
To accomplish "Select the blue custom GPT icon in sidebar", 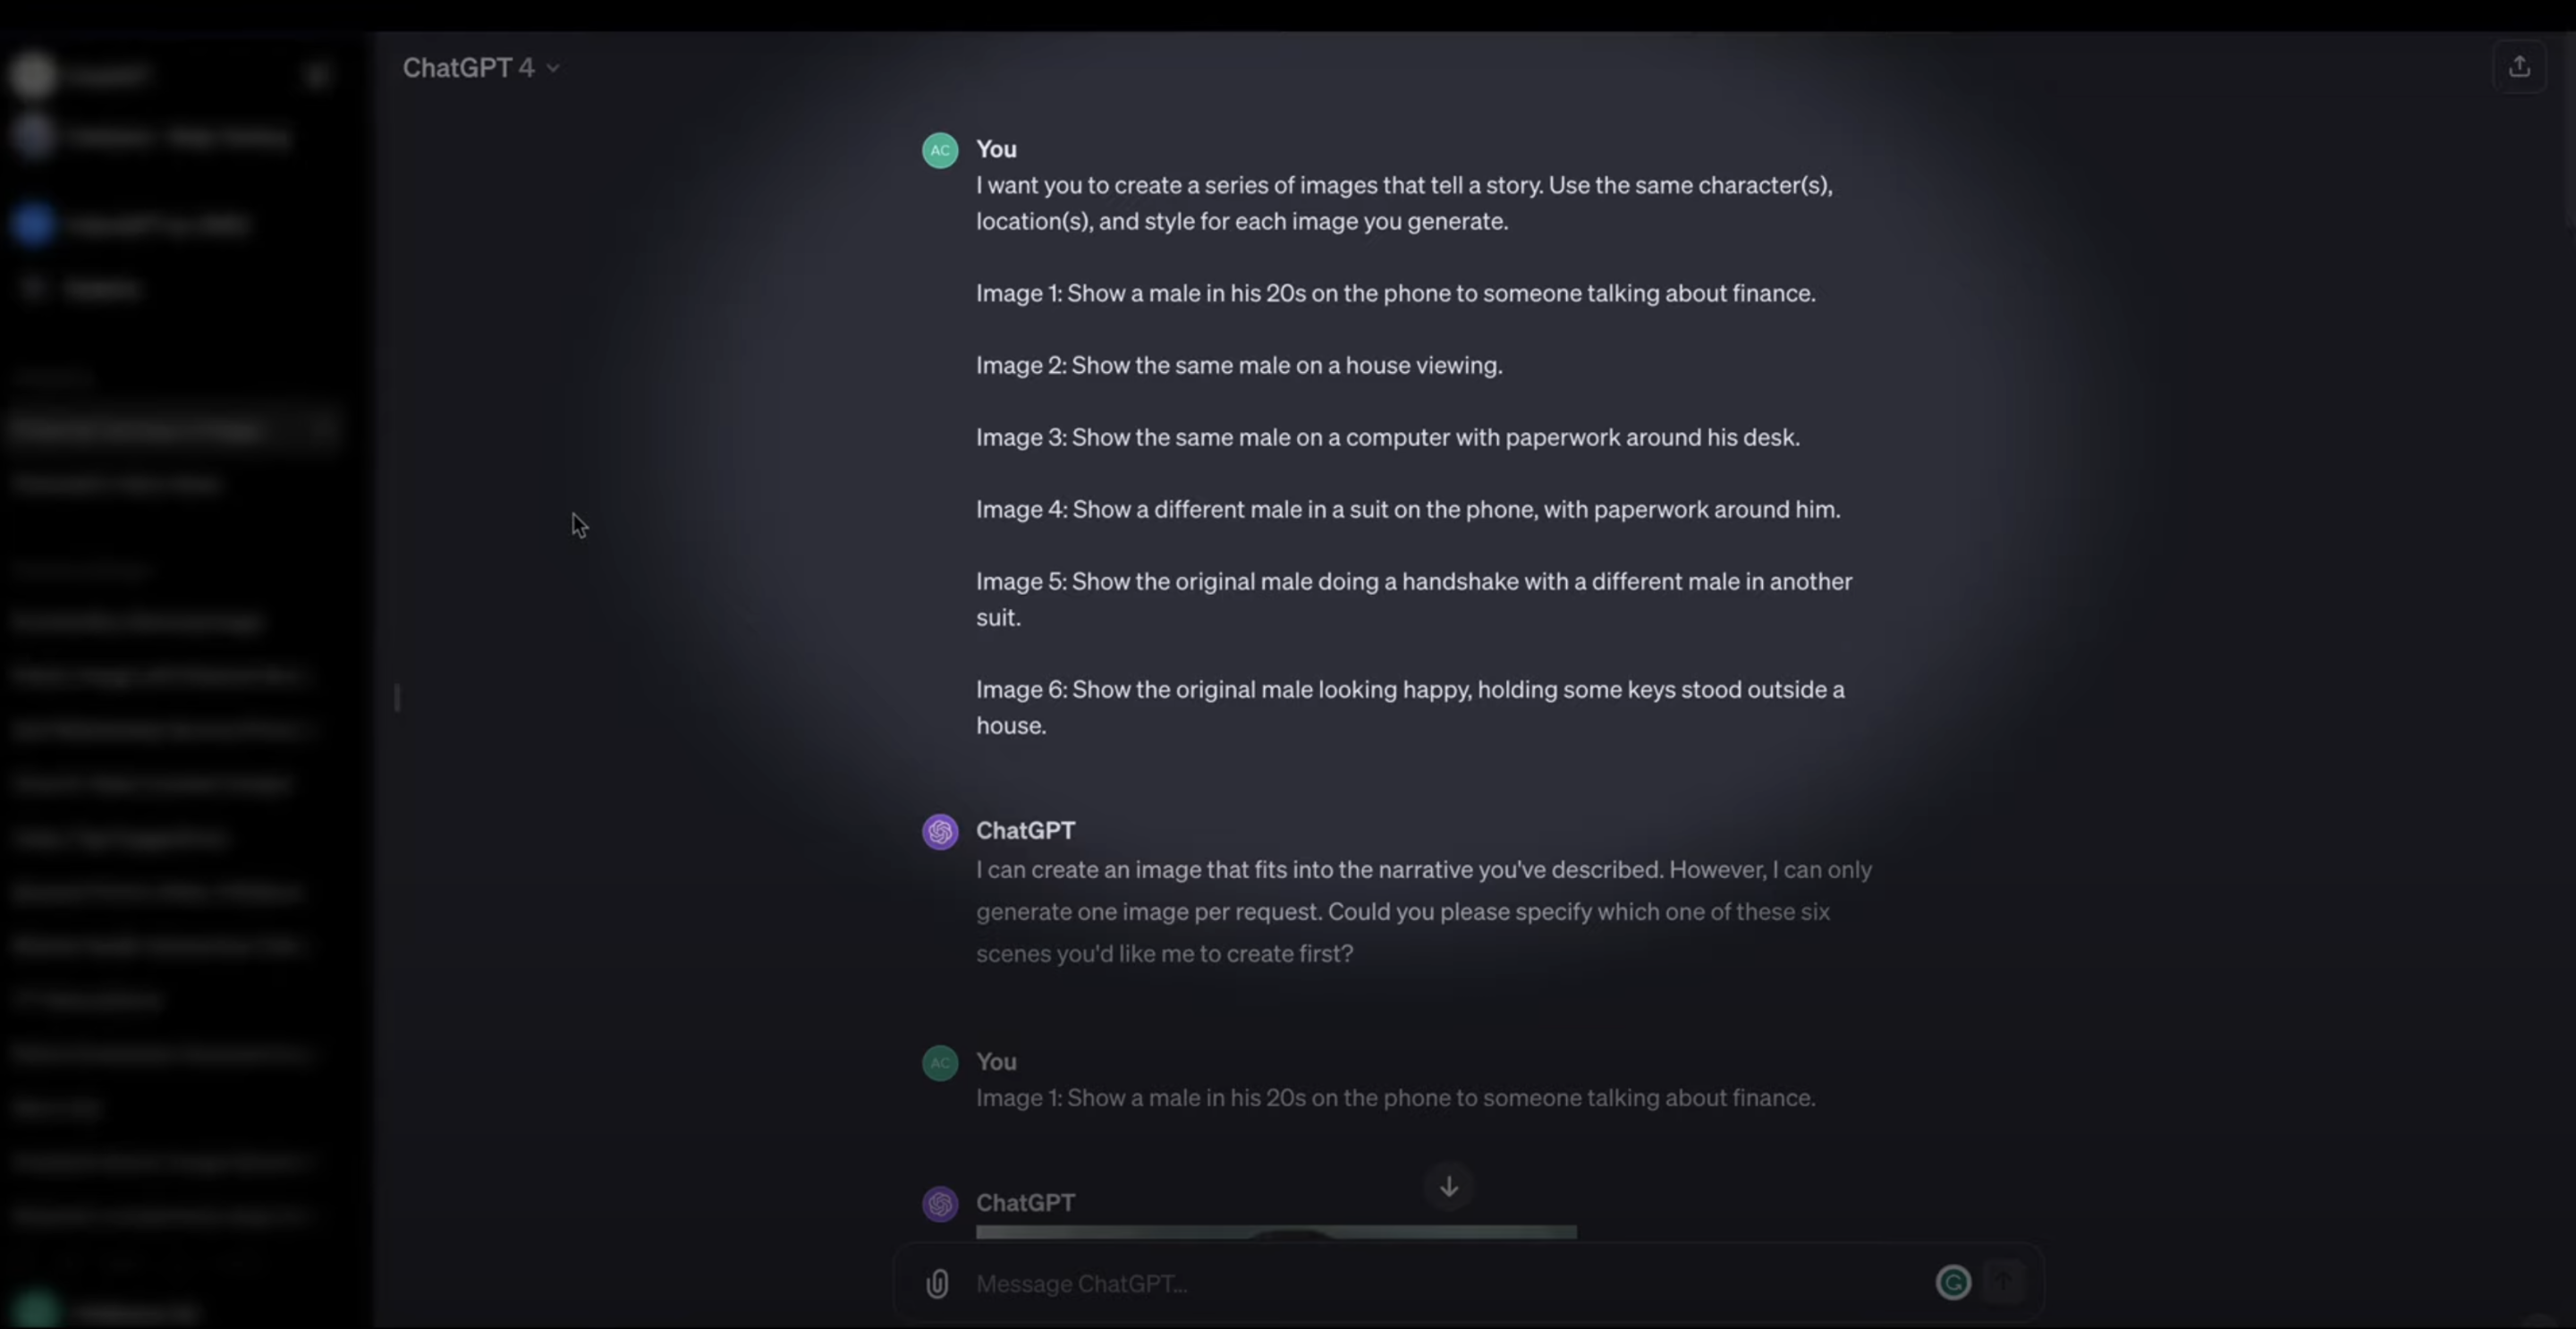I will click(33, 224).
